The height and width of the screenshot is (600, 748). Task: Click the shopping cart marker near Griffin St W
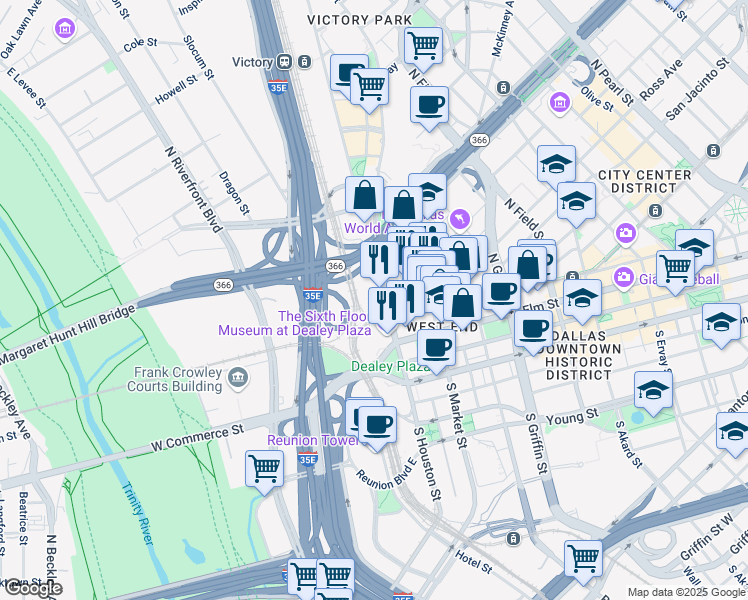[x=583, y=559]
